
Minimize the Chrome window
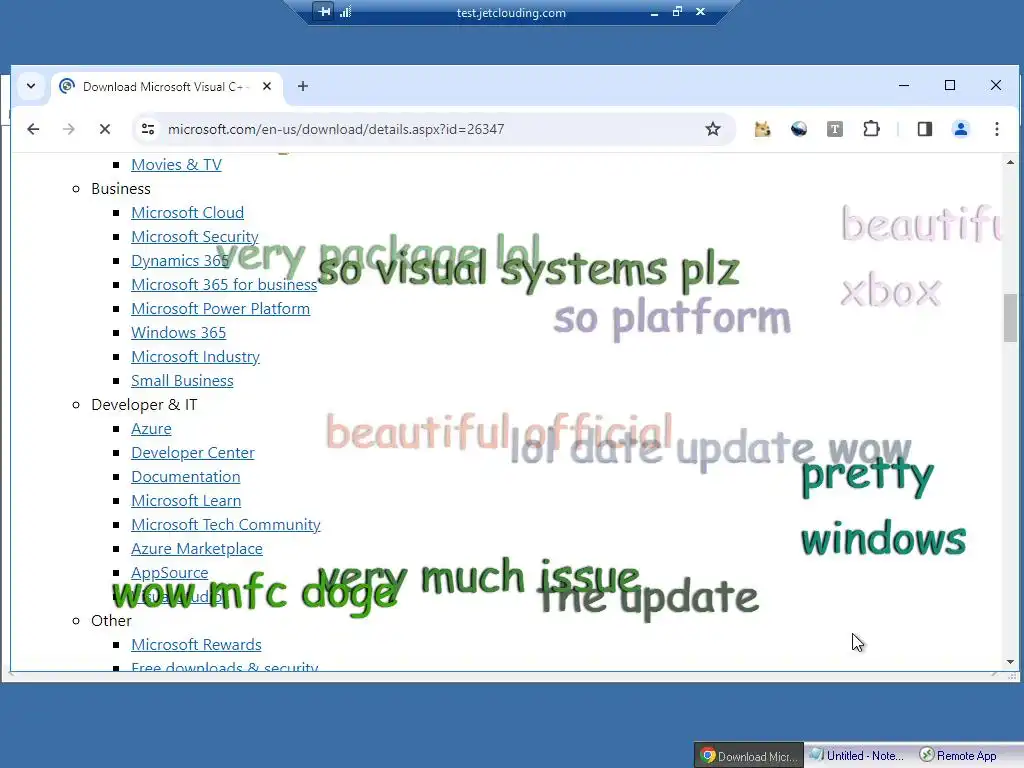tap(904, 86)
